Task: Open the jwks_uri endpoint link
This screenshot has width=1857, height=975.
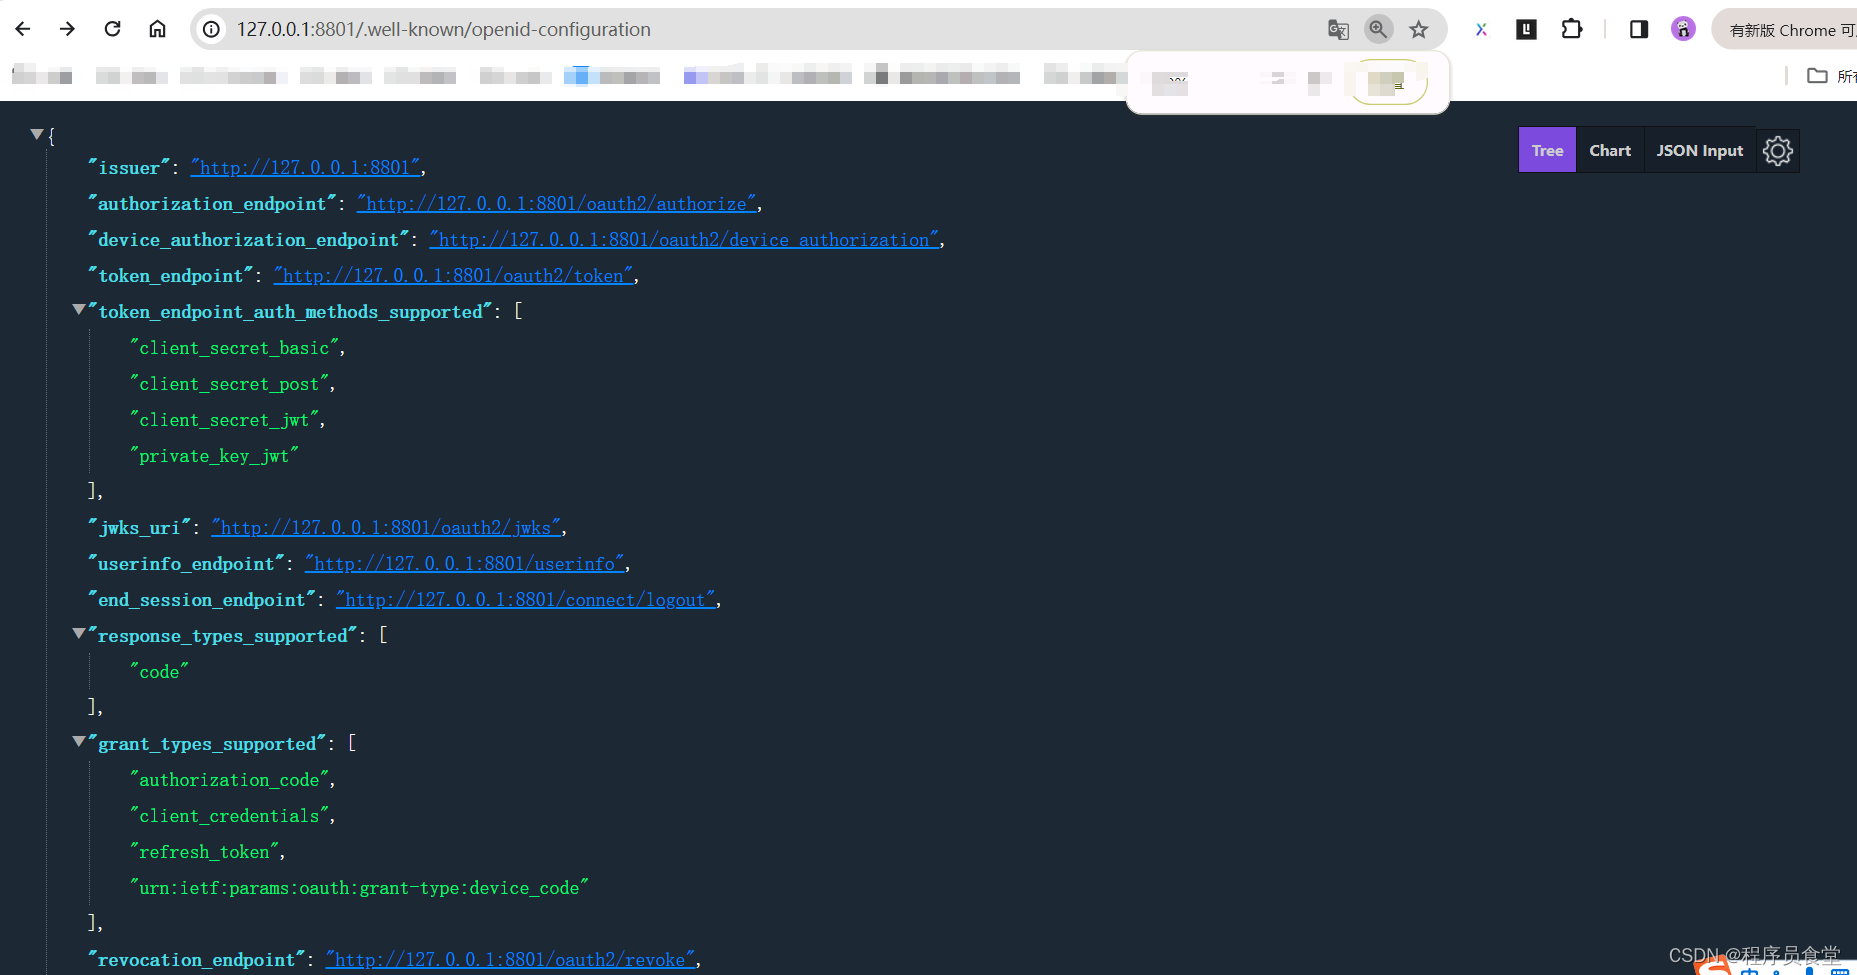Action: 386,527
